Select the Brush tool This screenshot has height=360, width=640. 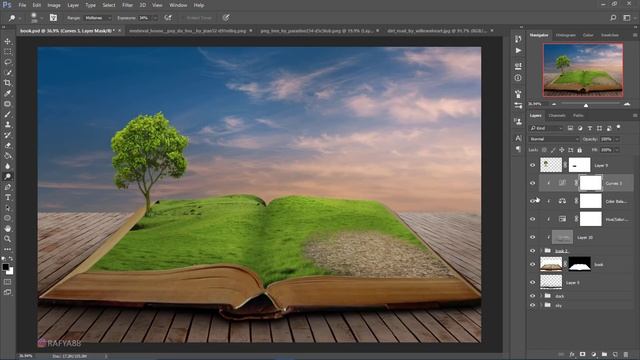click(x=7, y=114)
